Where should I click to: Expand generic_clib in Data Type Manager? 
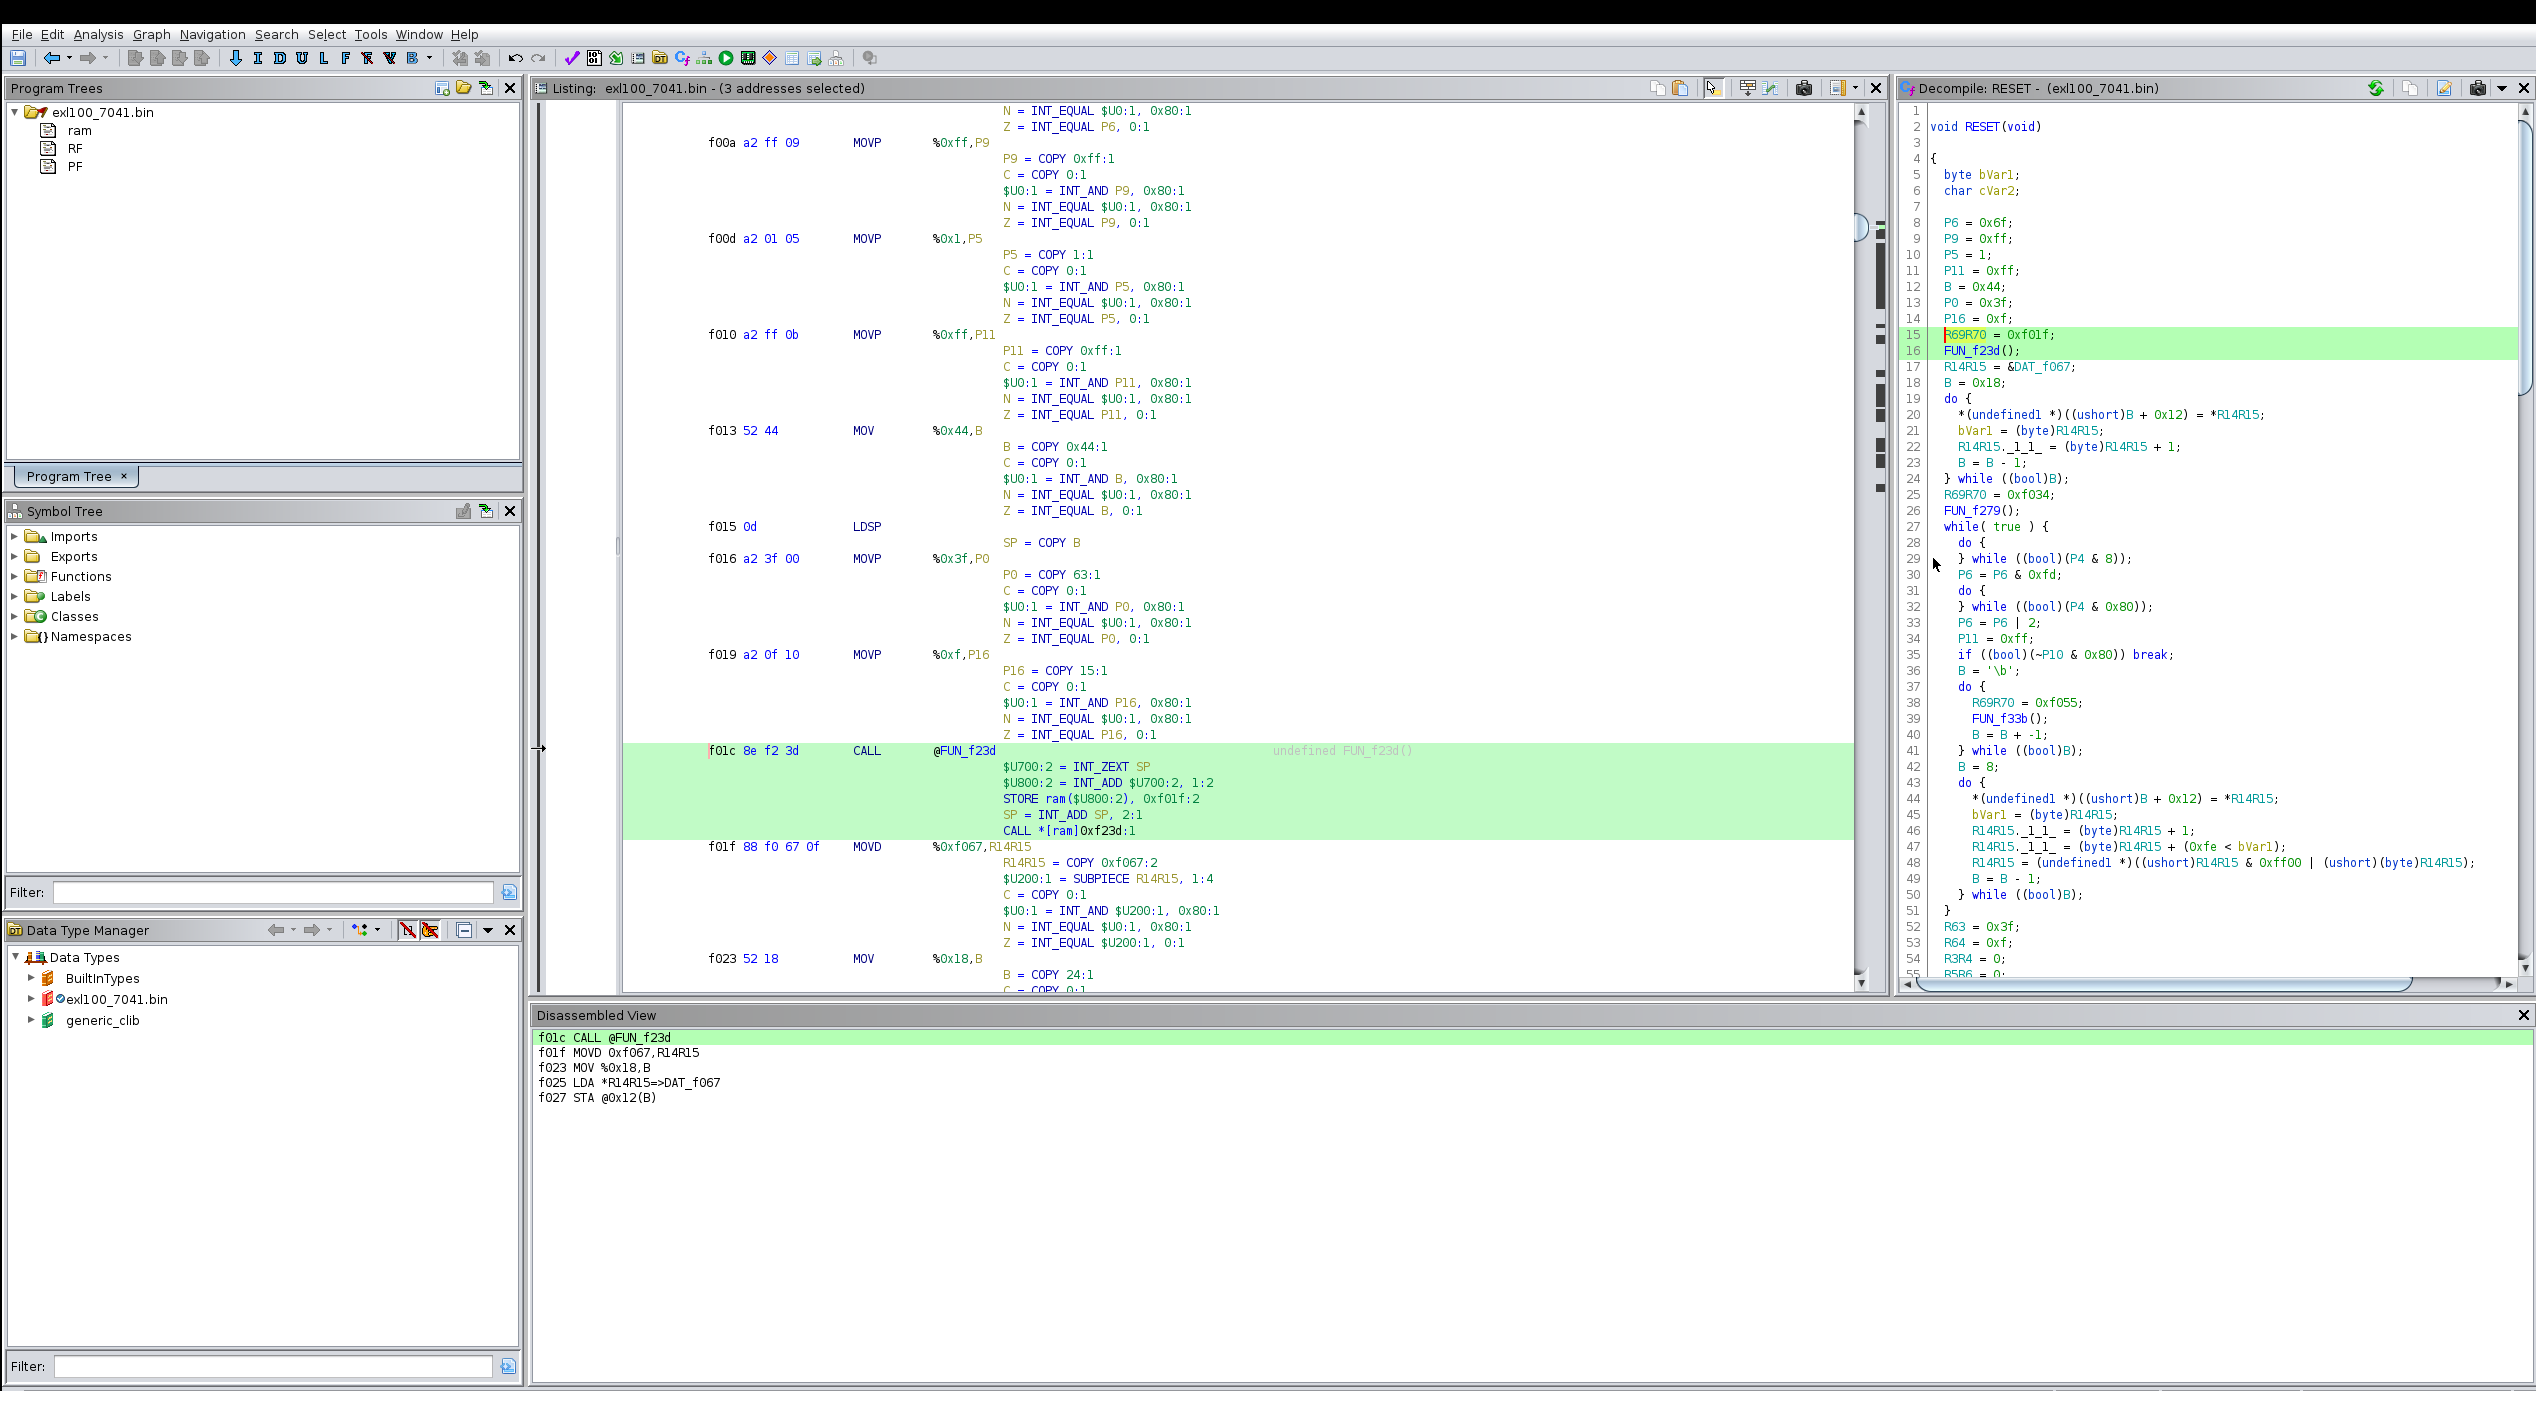coord(31,1020)
